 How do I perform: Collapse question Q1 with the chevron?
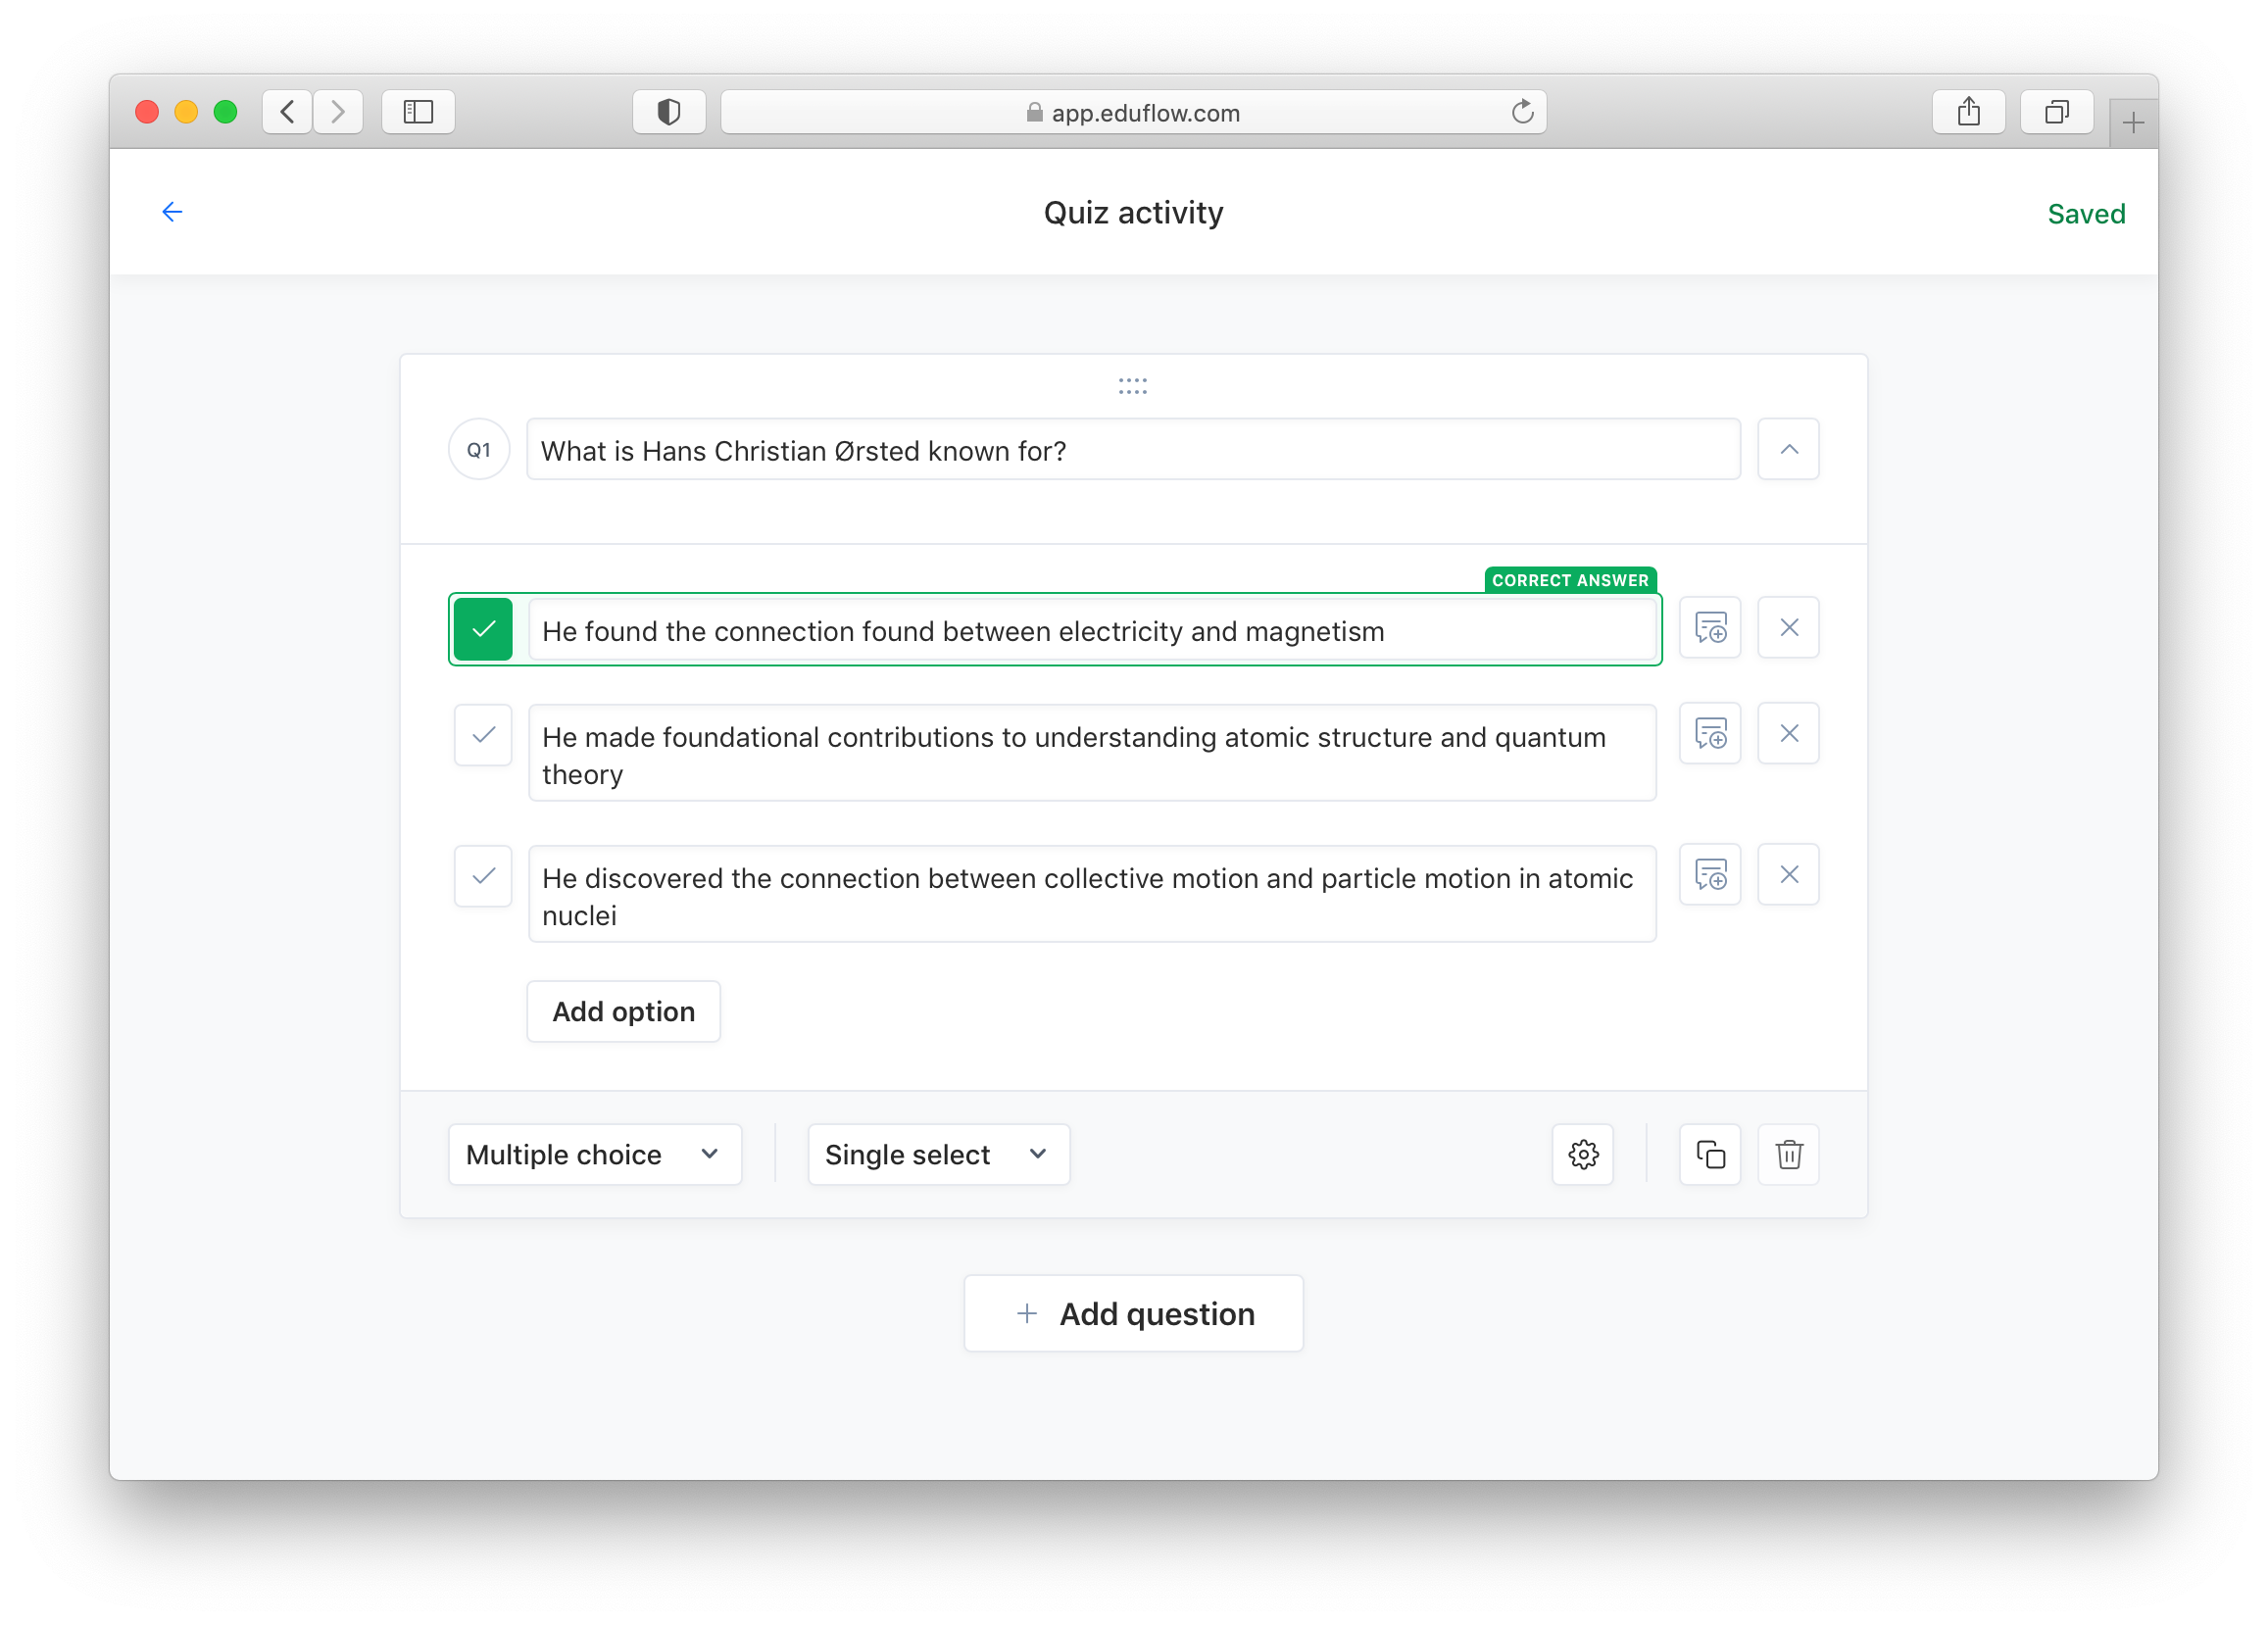(1788, 449)
